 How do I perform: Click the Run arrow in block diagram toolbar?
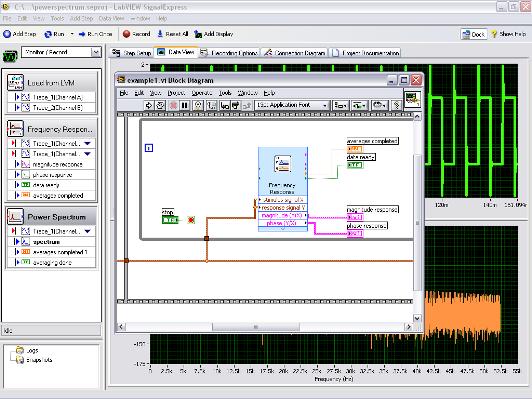point(148,105)
